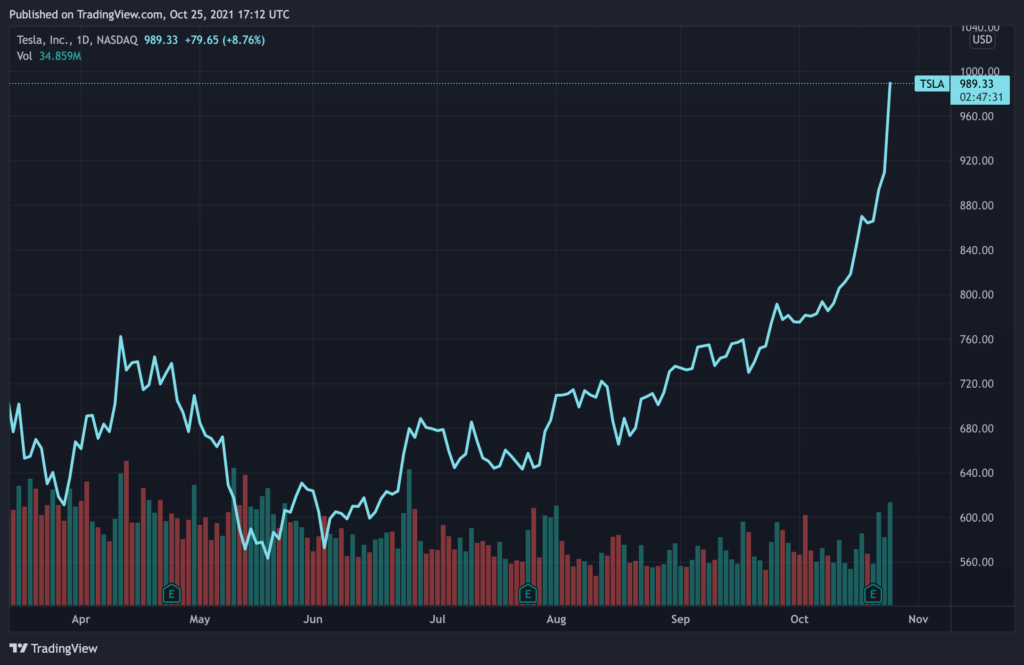This screenshot has height=665, width=1024.
Task: Click the 560.00 price axis label
Action: click(976, 562)
